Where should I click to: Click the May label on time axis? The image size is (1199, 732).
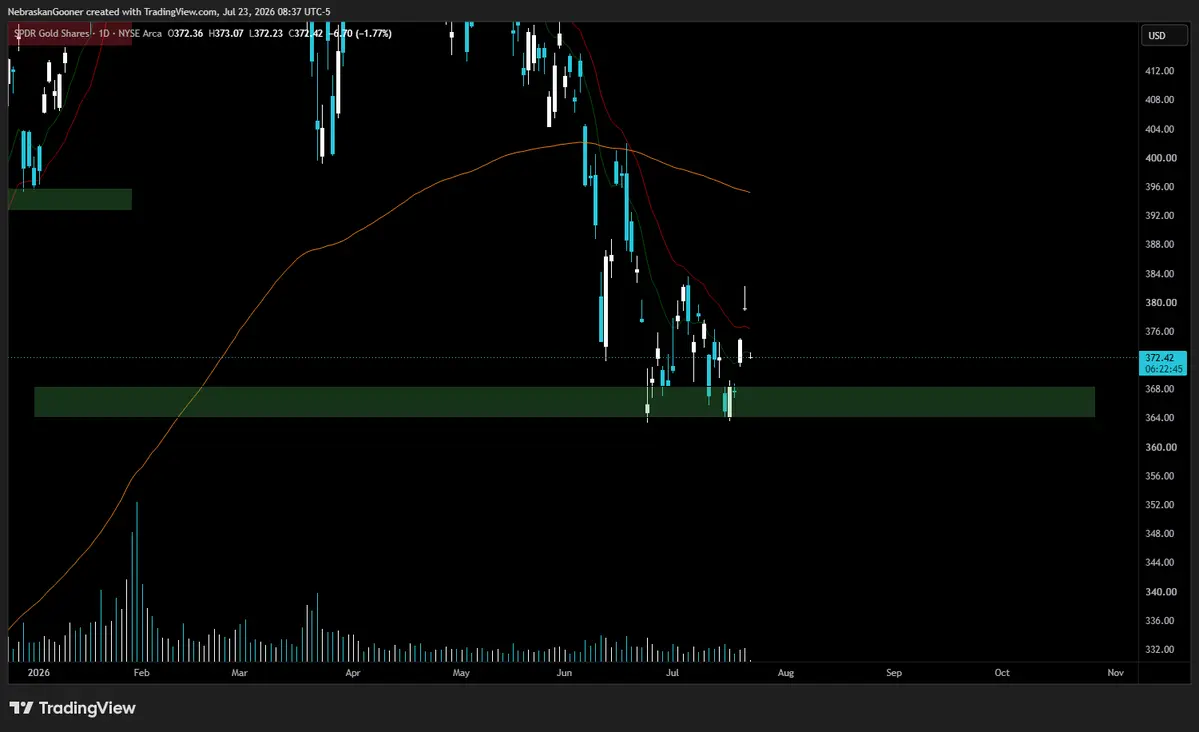coord(461,673)
